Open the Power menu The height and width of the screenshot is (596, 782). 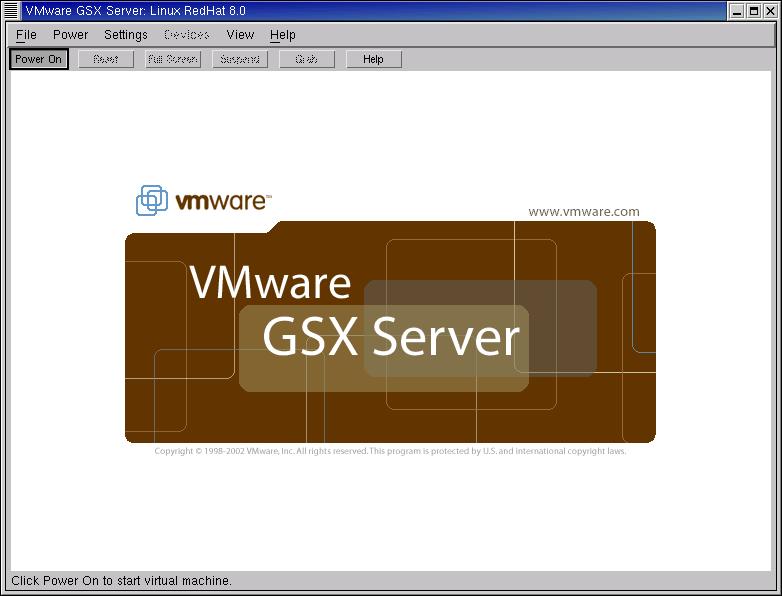[70, 35]
